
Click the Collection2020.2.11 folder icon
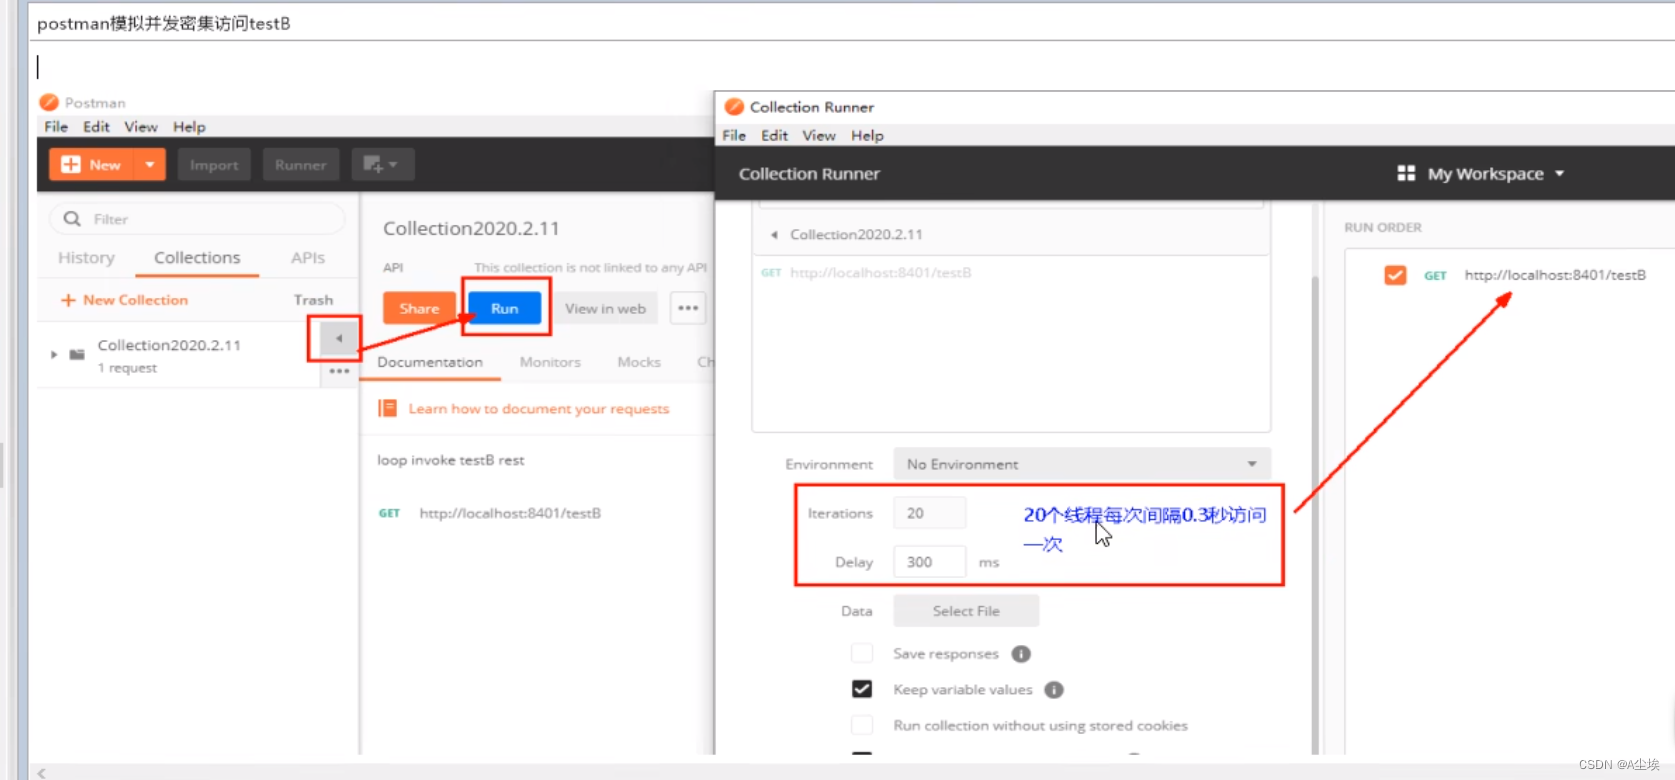77,354
